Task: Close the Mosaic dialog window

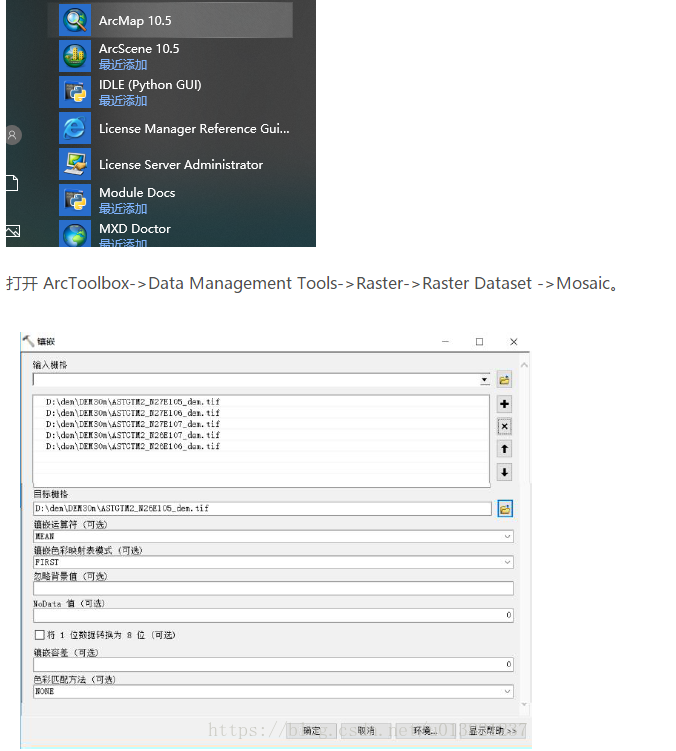Action: [x=514, y=341]
